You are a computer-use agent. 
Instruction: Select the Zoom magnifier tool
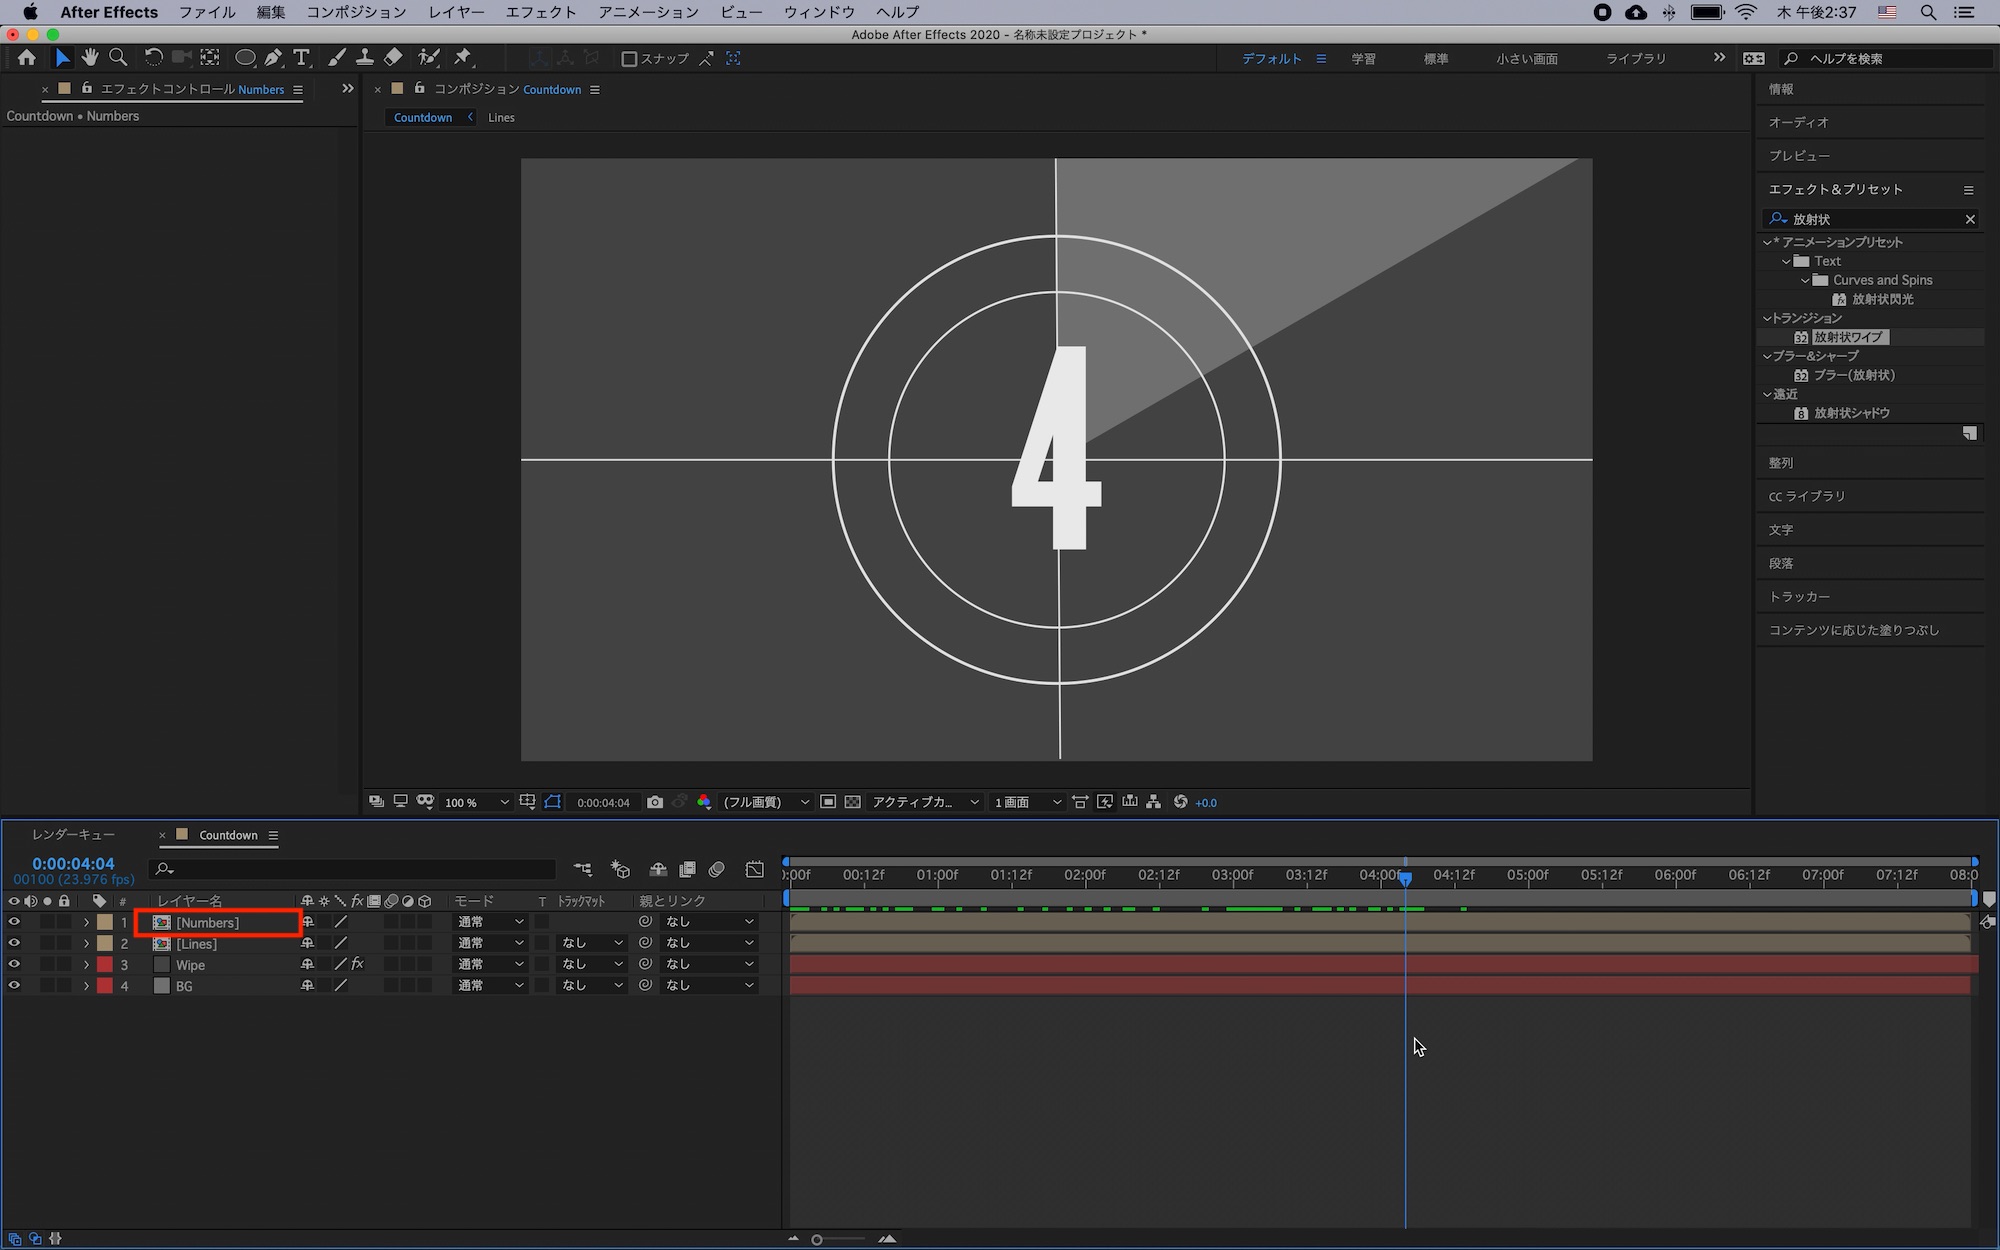point(118,58)
